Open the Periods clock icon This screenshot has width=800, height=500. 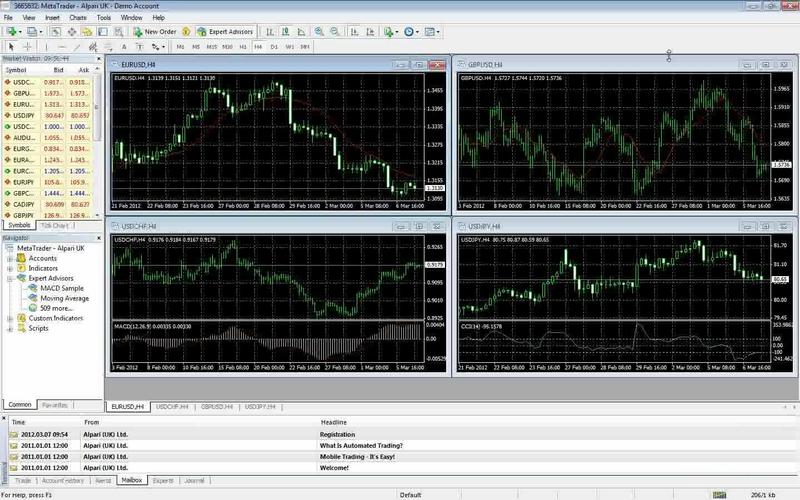tap(409, 32)
